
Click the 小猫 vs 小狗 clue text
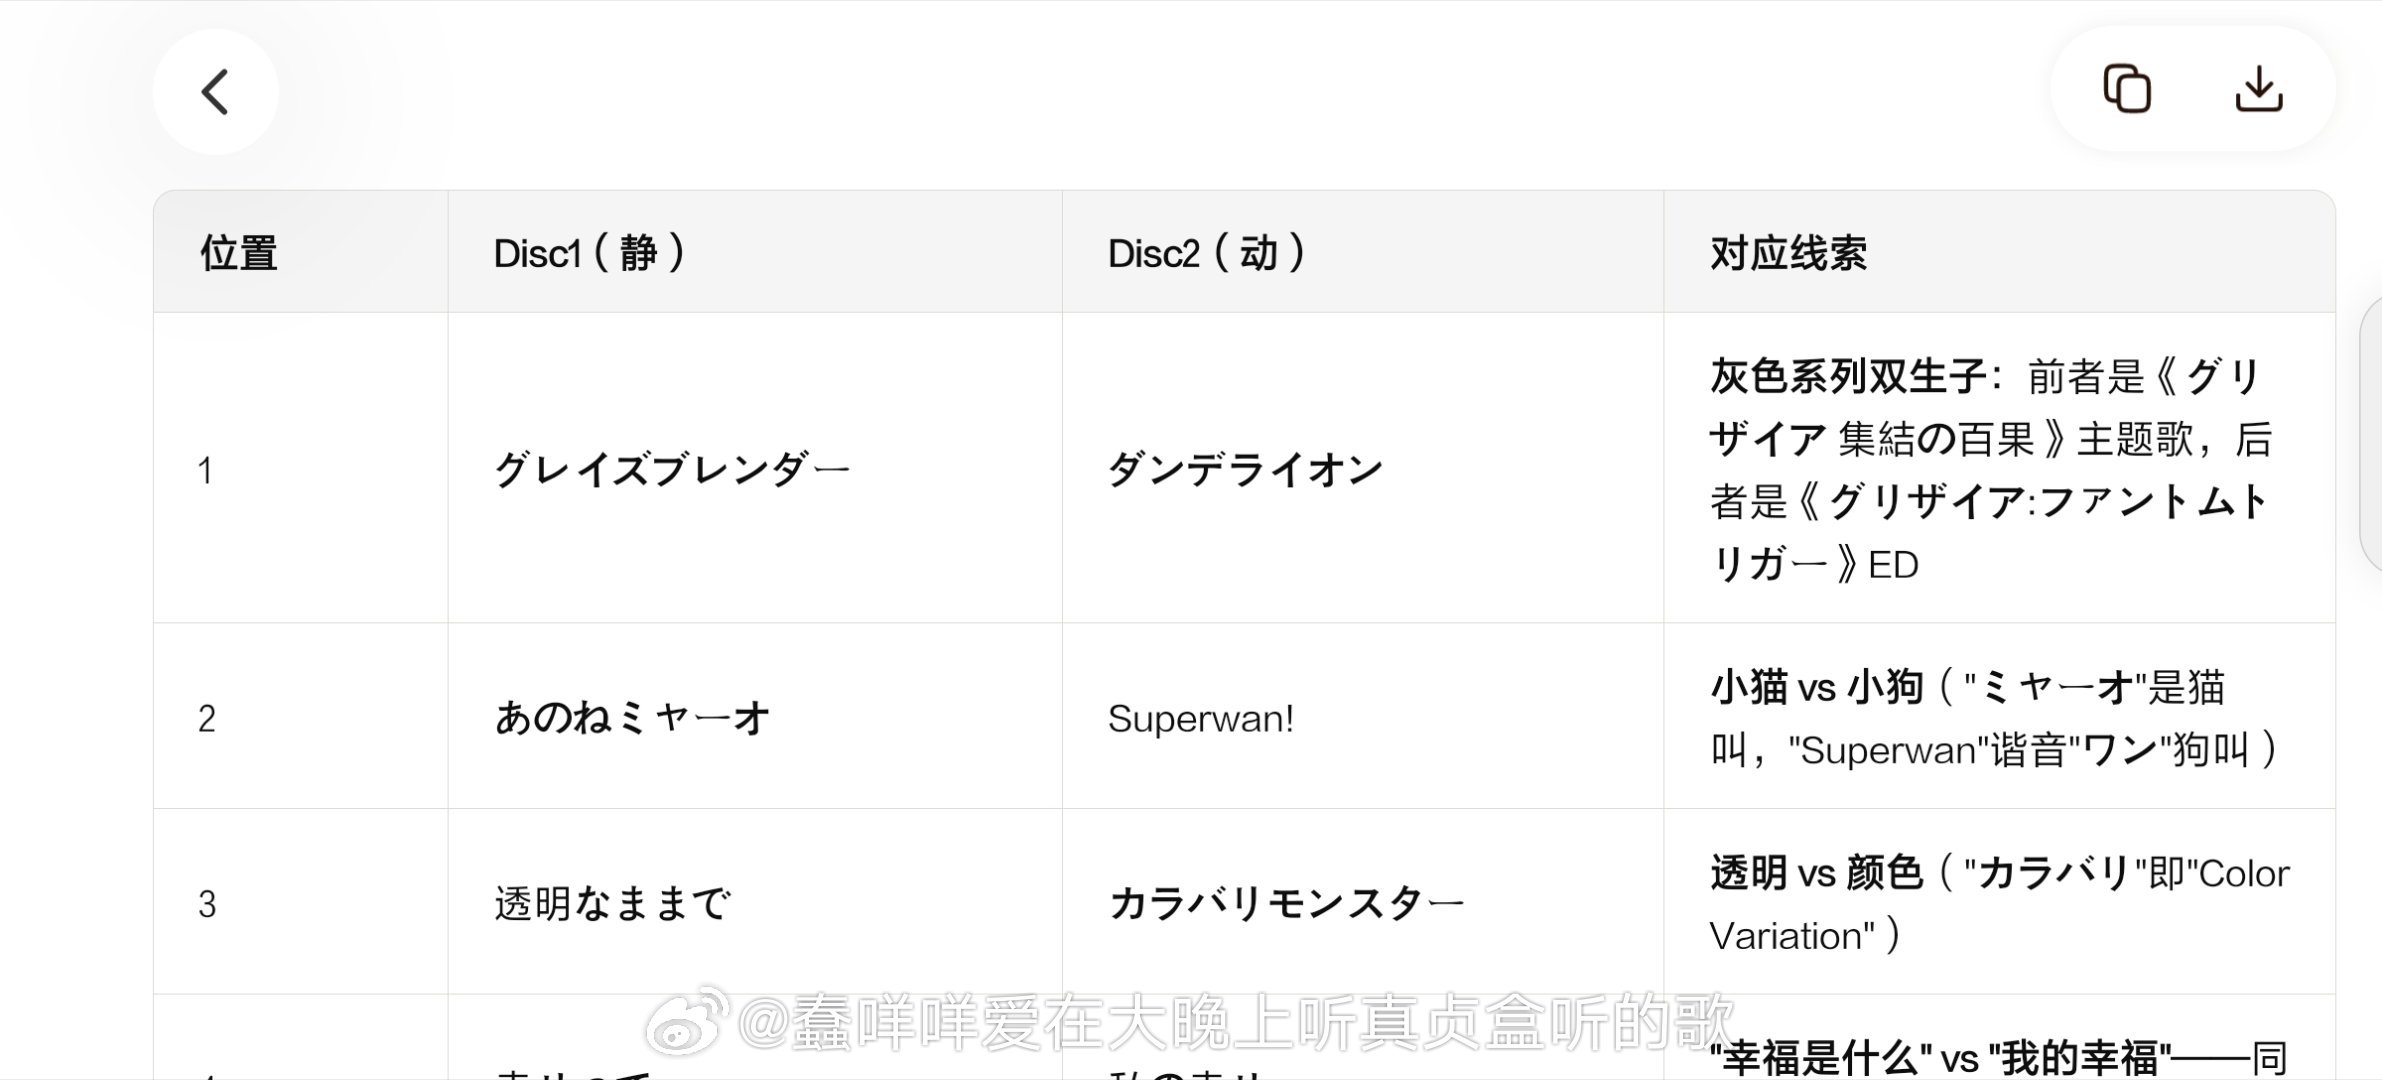(x=1816, y=687)
